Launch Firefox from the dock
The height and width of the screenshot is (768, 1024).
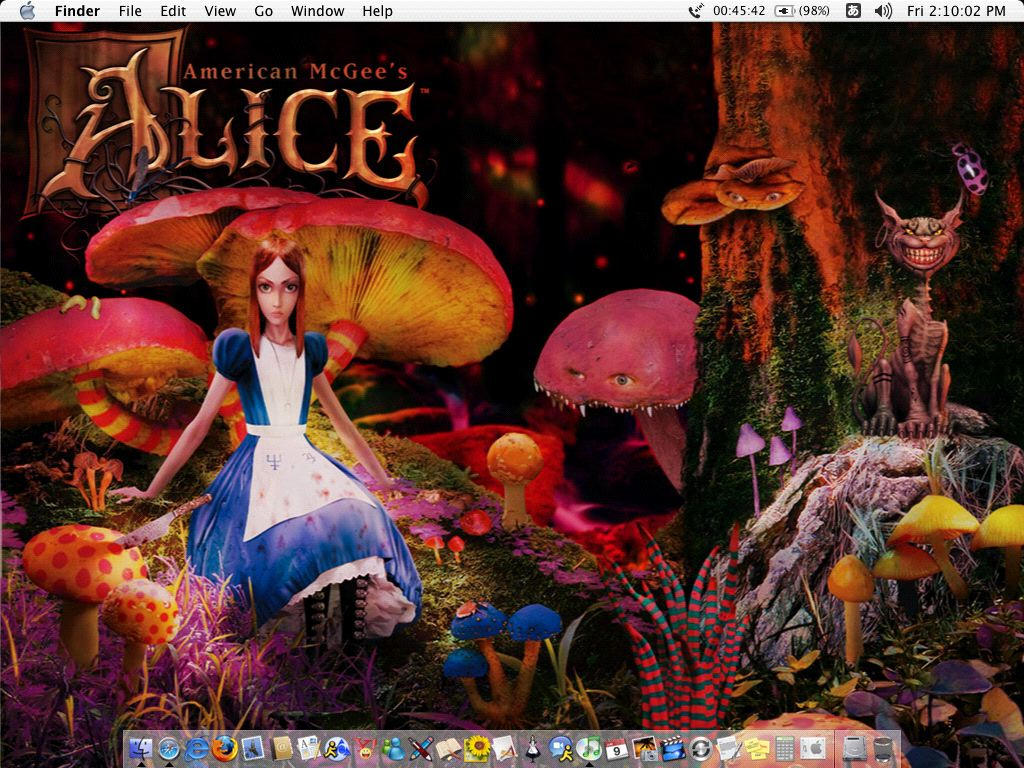pyautogui.click(x=225, y=748)
